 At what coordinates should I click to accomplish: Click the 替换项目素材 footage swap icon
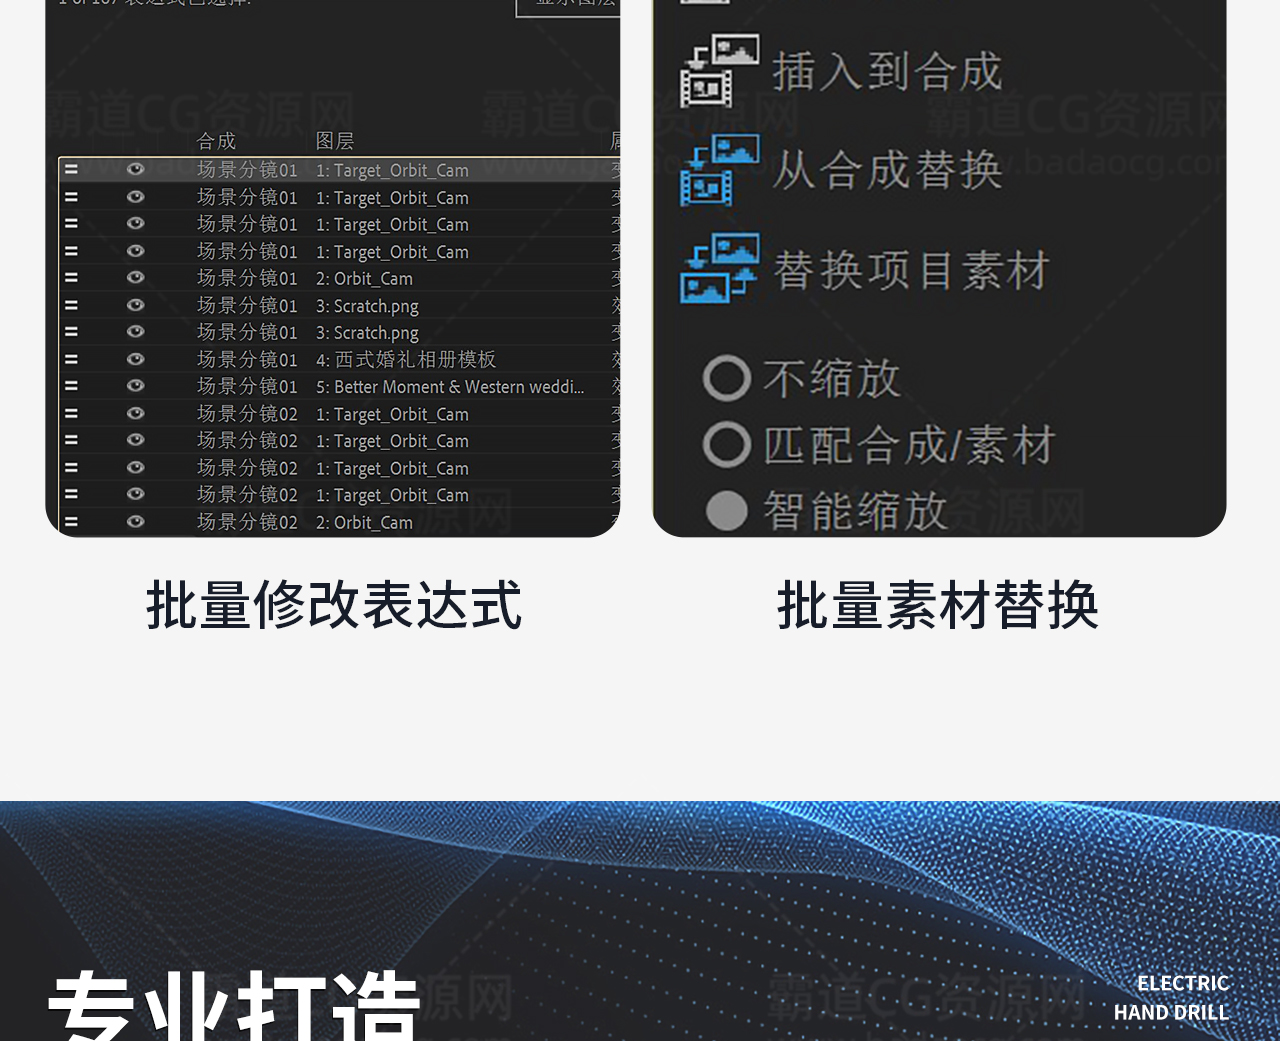pyautogui.click(x=719, y=269)
